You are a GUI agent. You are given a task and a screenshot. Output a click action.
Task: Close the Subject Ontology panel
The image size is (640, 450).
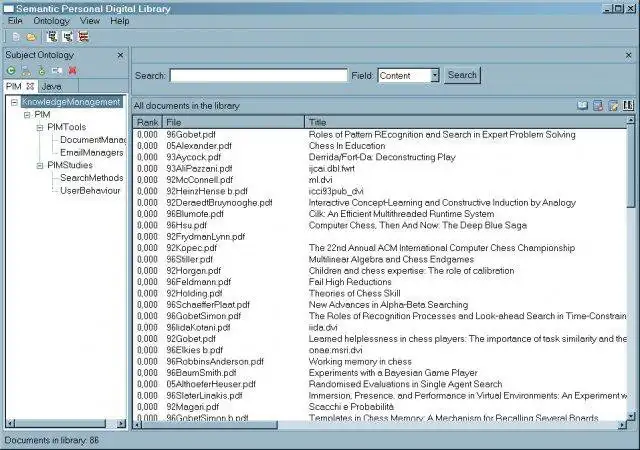[x=120, y=55]
